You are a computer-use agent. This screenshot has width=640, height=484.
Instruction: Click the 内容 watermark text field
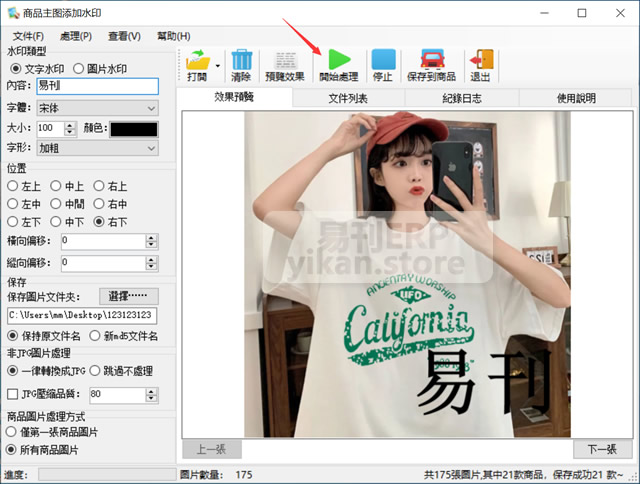97,87
